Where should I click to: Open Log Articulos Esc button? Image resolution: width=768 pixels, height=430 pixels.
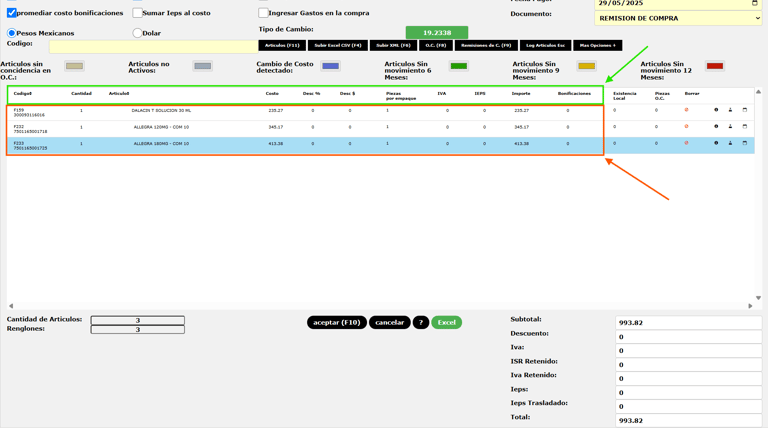coord(545,46)
